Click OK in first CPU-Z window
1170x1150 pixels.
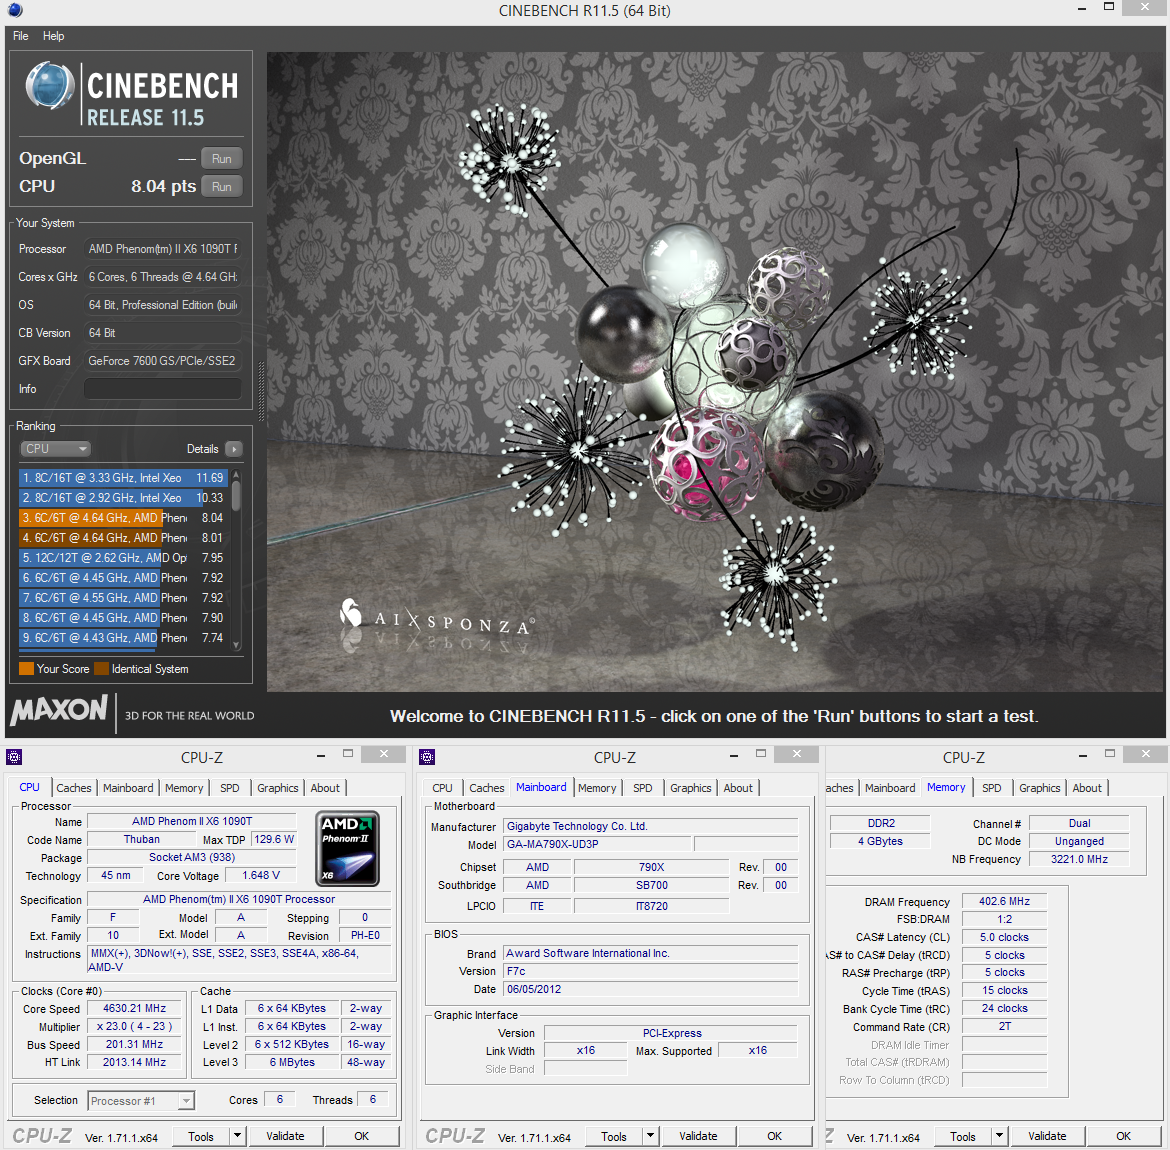coord(362,1137)
